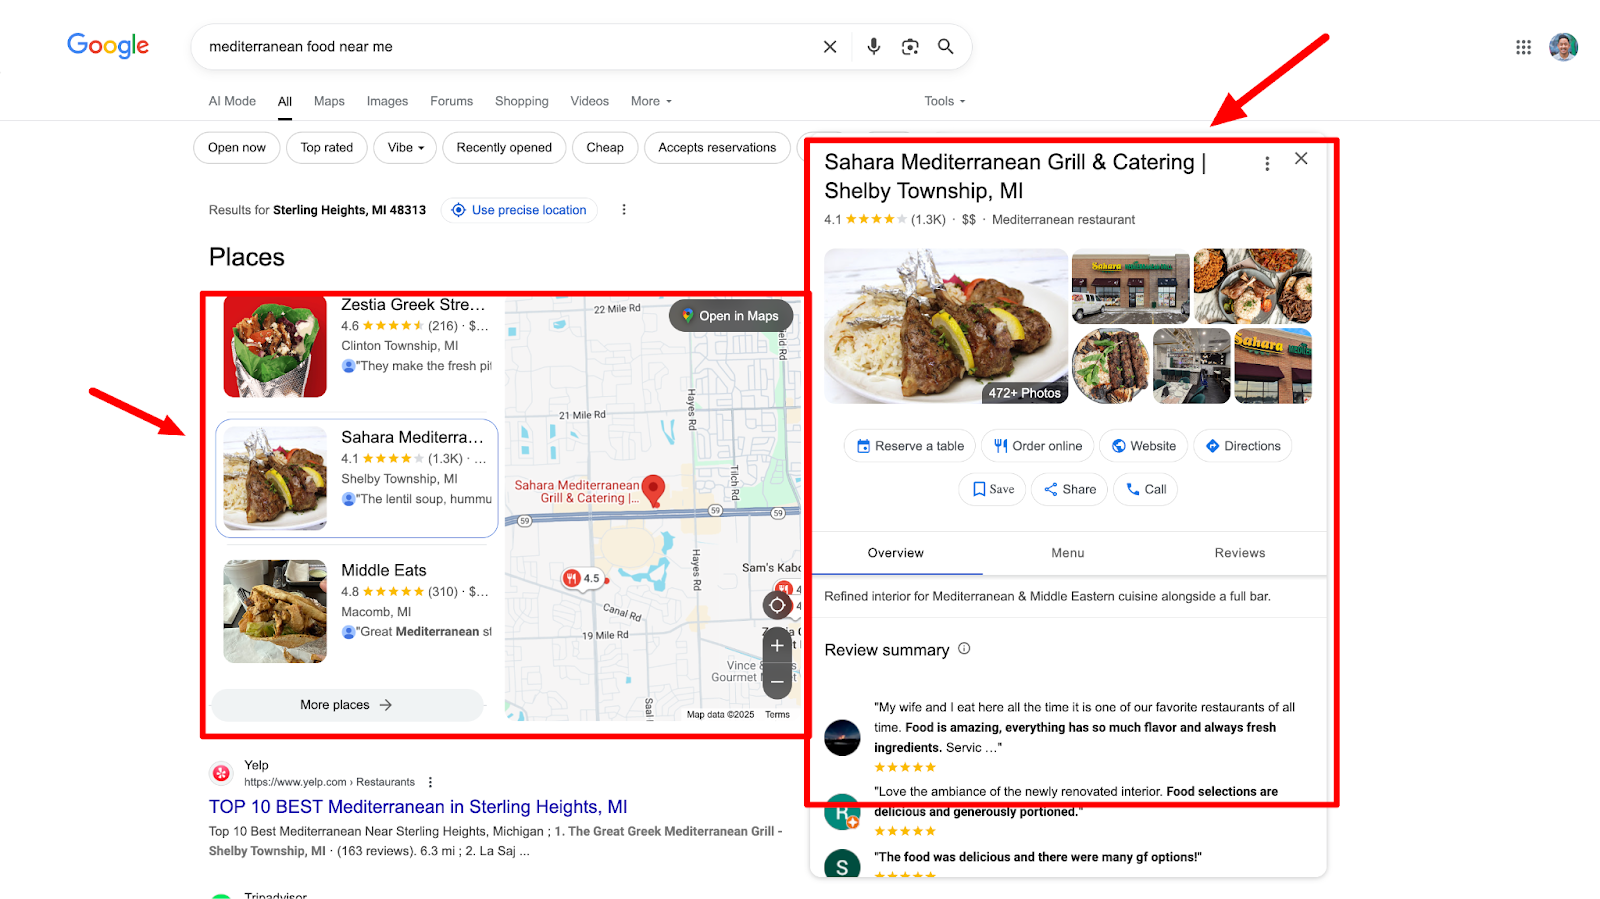Click Open in Maps button

pos(731,316)
